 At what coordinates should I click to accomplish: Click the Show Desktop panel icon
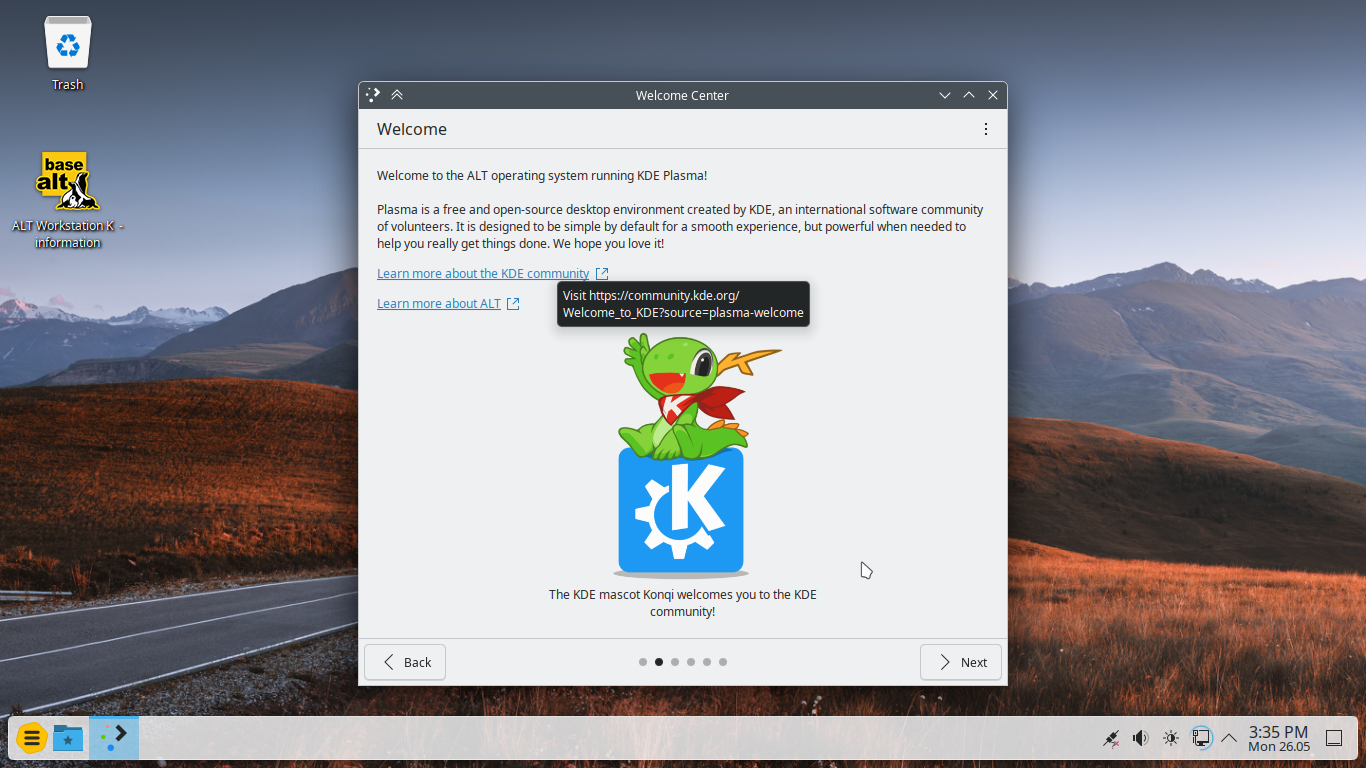tap(1334, 738)
